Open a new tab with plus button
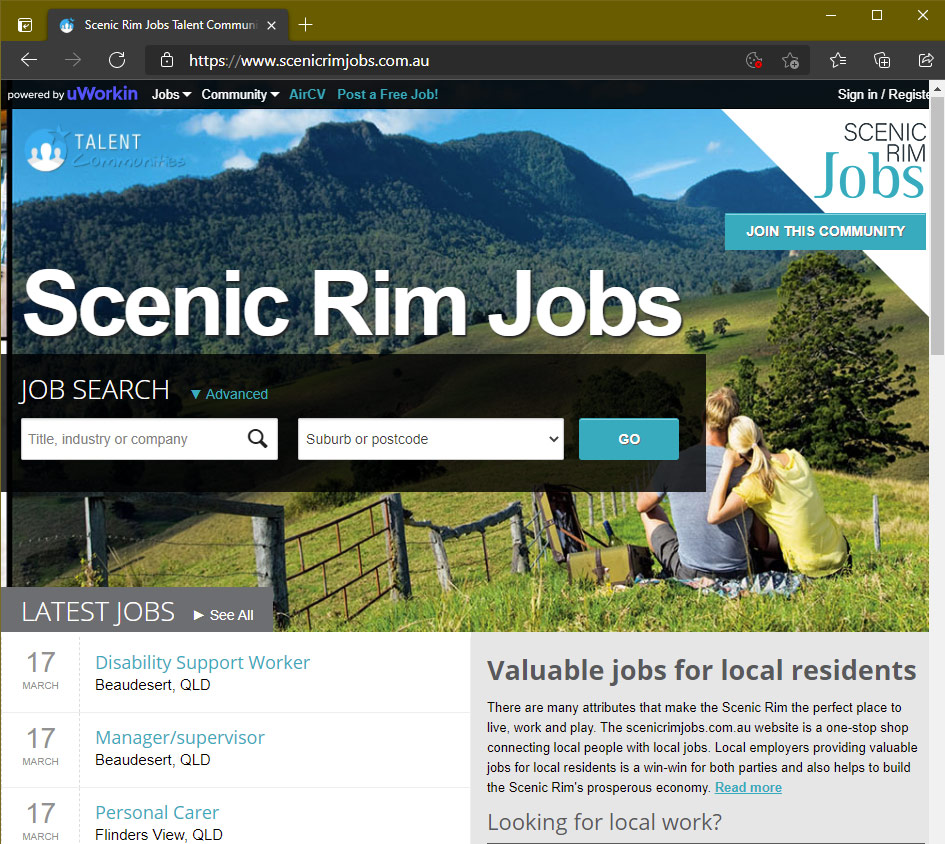Viewport: 945px width, 844px height. [x=306, y=25]
